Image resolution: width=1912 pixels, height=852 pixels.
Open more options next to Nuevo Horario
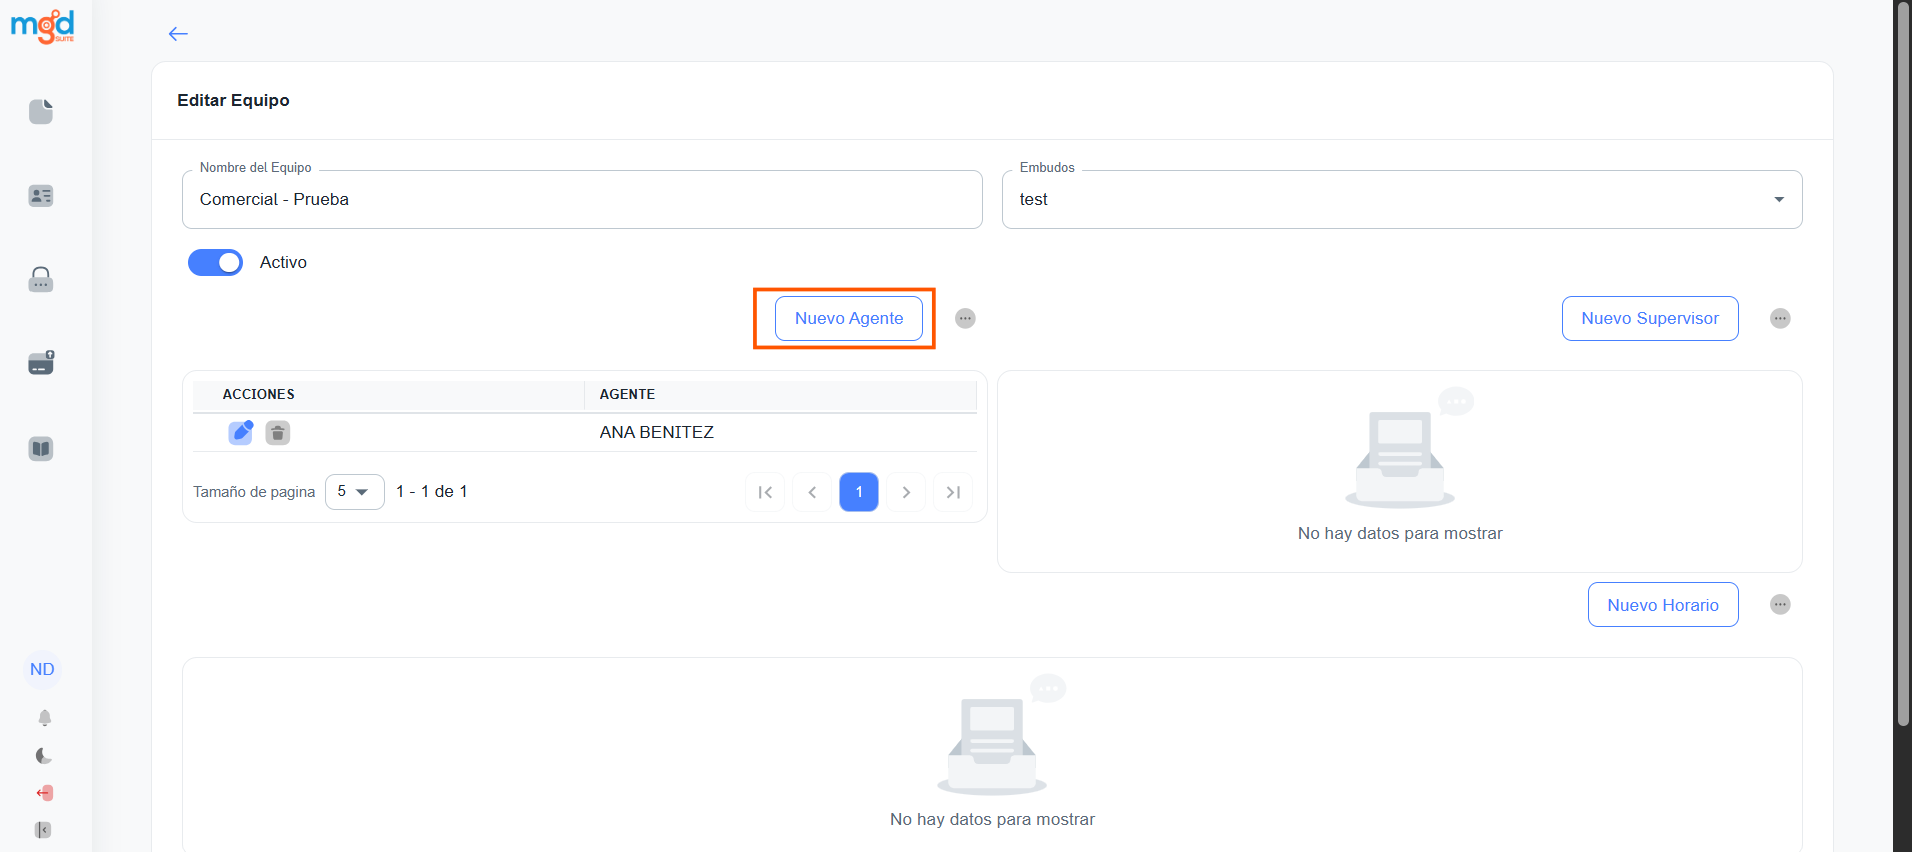pos(1780,605)
